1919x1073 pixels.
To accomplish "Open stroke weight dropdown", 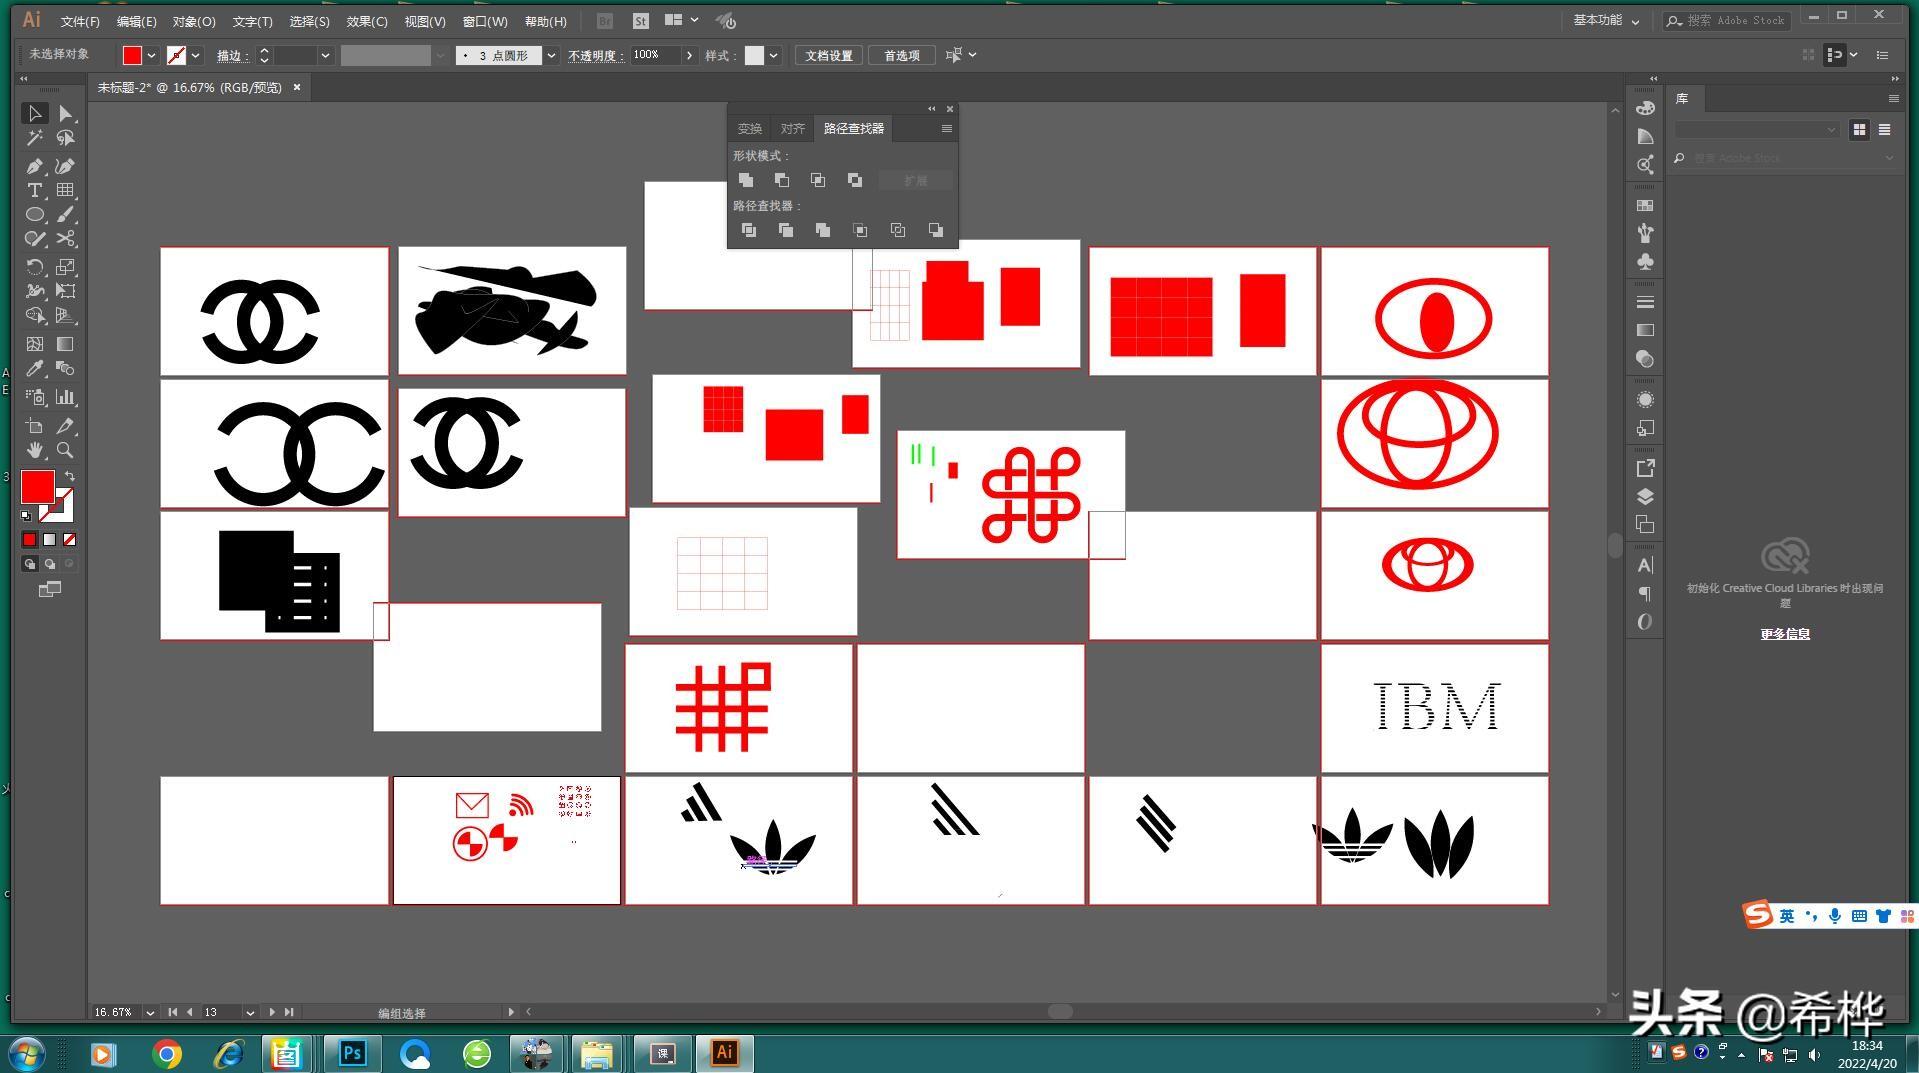I will point(325,56).
